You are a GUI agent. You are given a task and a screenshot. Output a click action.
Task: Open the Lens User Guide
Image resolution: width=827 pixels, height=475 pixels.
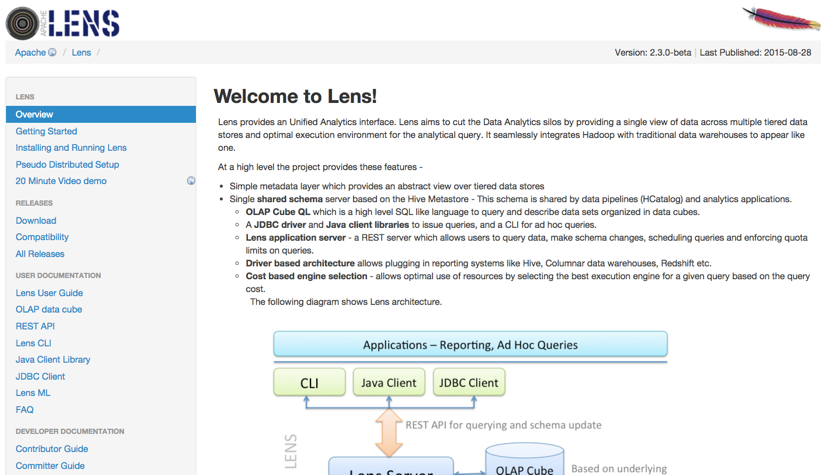tap(49, 293)
